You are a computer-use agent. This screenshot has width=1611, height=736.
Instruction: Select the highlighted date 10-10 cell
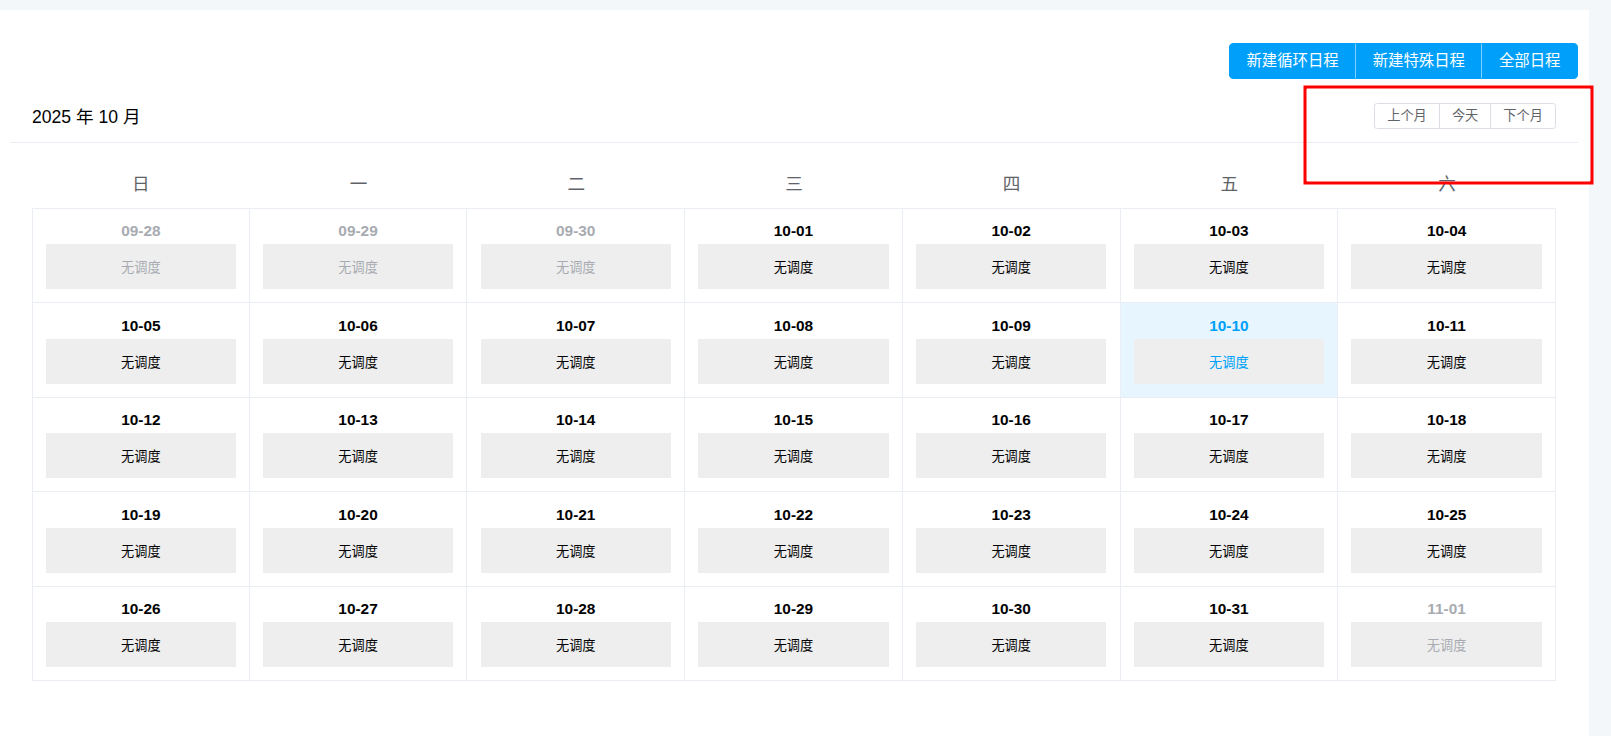pos(1228,326)
